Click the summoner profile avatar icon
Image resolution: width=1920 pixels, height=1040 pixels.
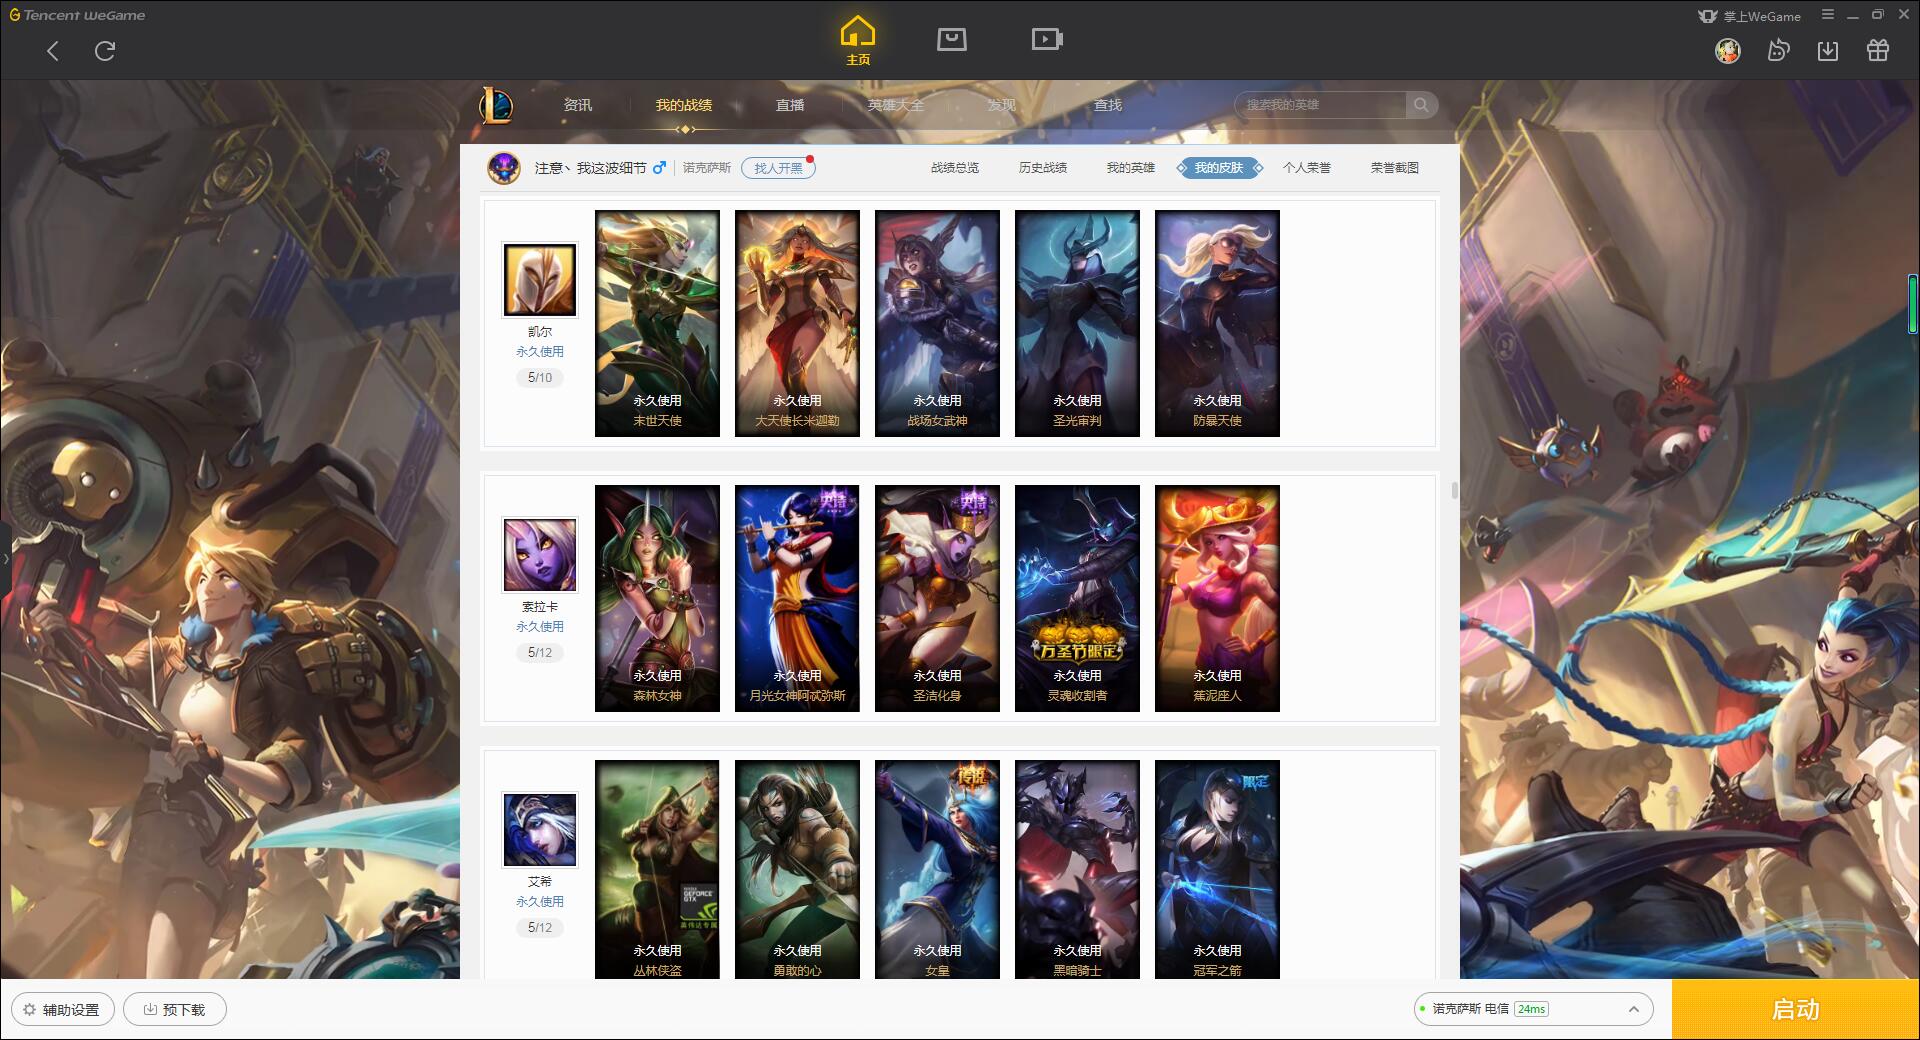tap(504, 167)
